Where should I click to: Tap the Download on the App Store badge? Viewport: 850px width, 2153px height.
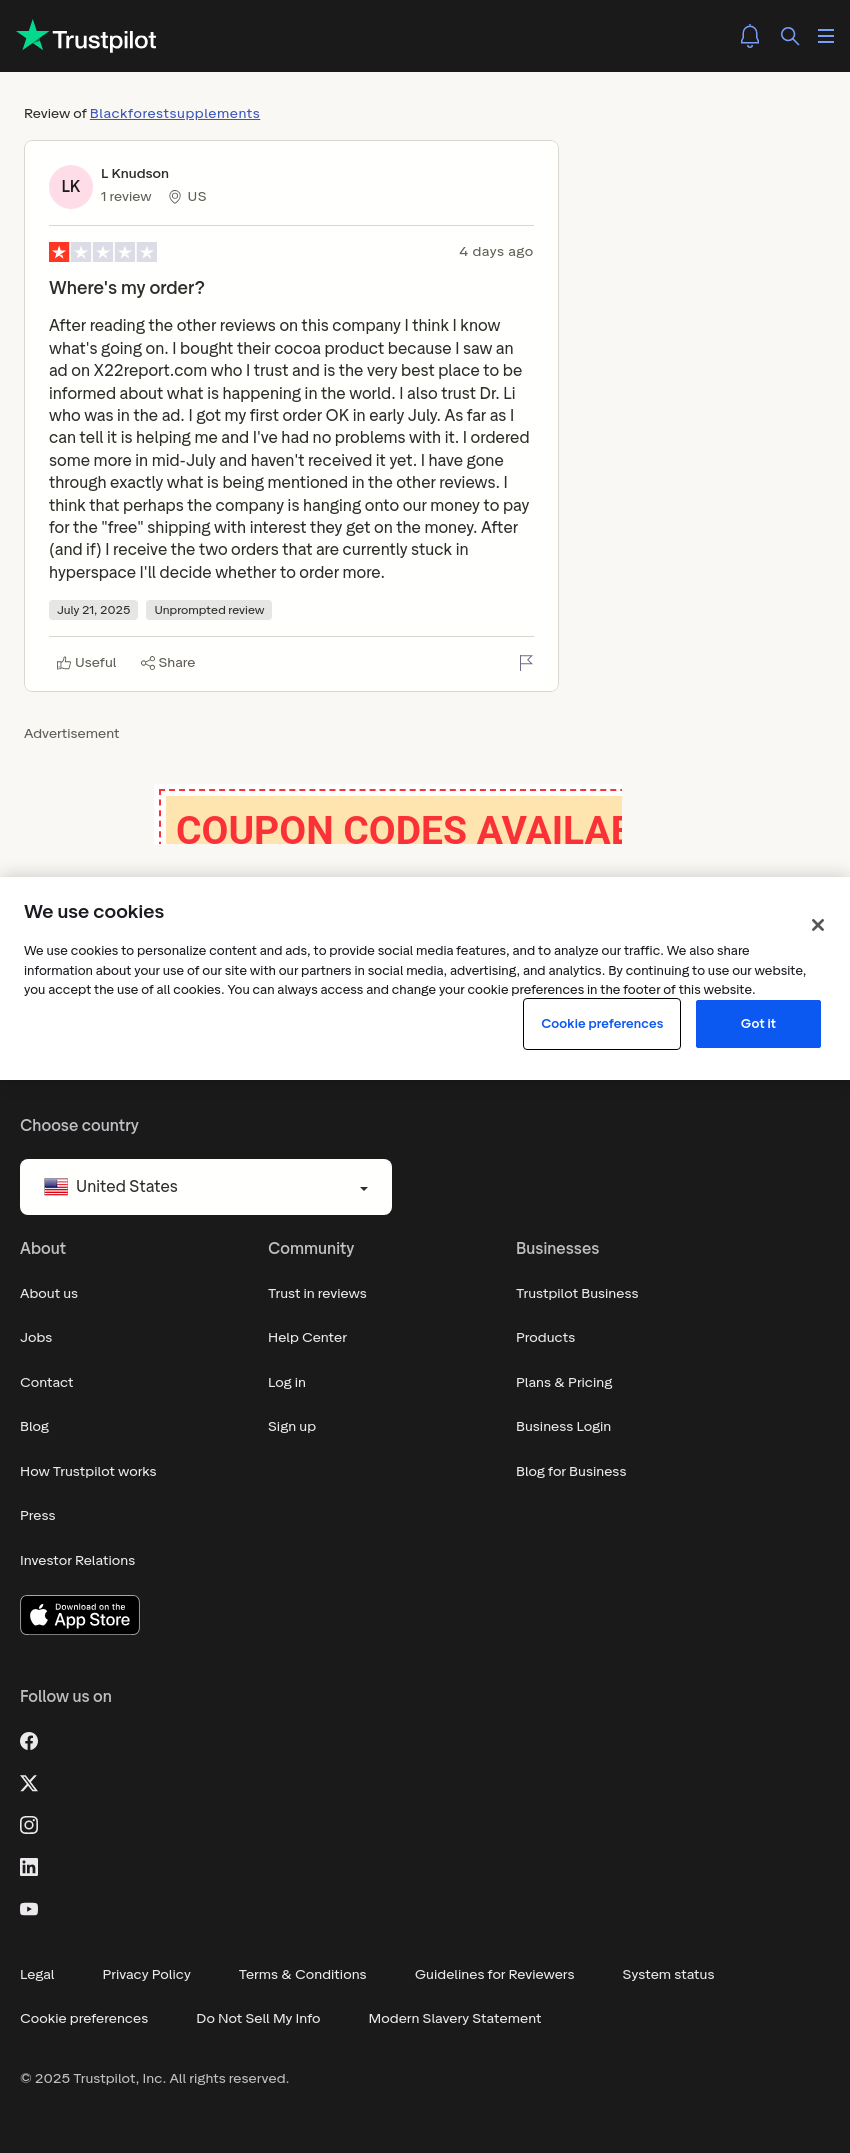tap(80, 1615)
